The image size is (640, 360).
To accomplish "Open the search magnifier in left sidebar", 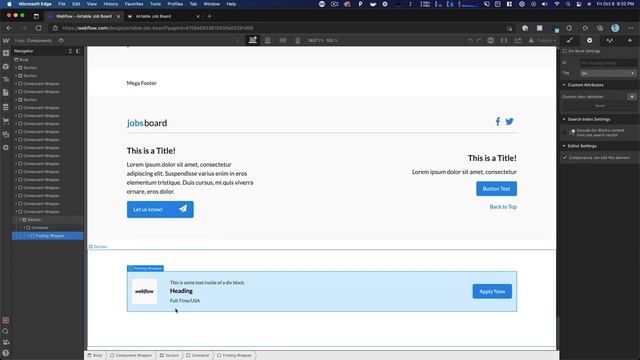I will click(x=6, y=331).
